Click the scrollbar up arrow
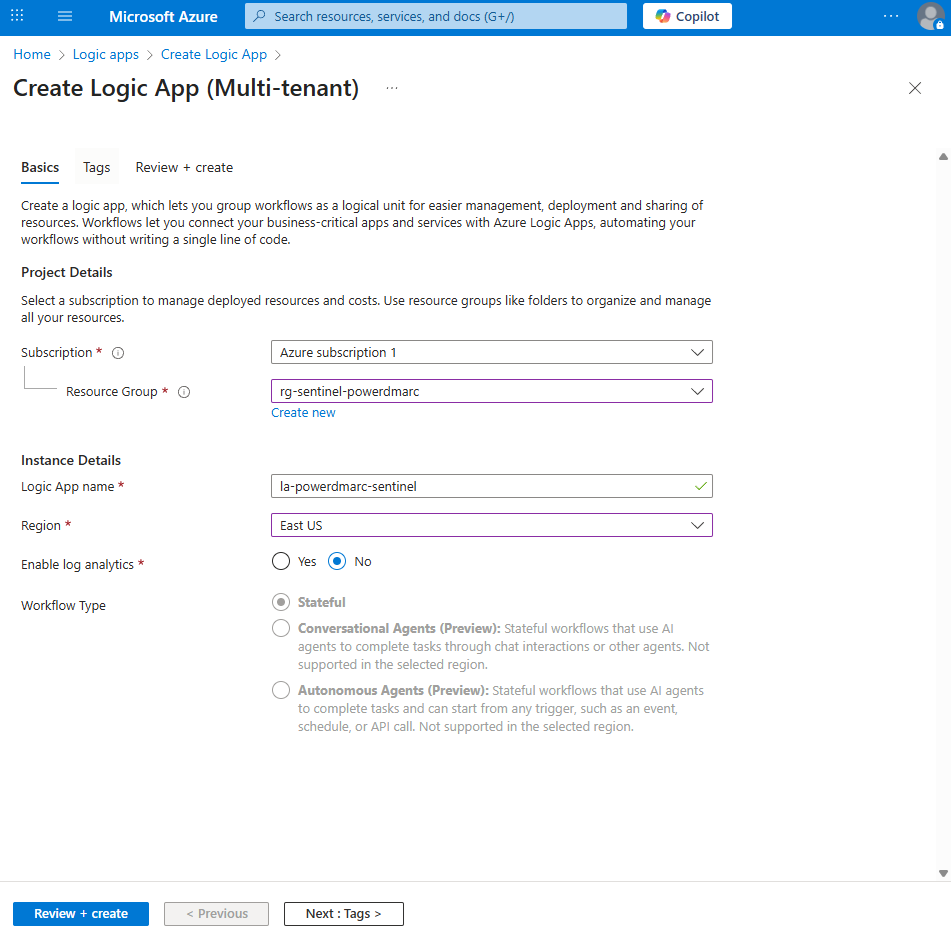The width and height of the screenshot is (951, 943). tap(943, 156)
